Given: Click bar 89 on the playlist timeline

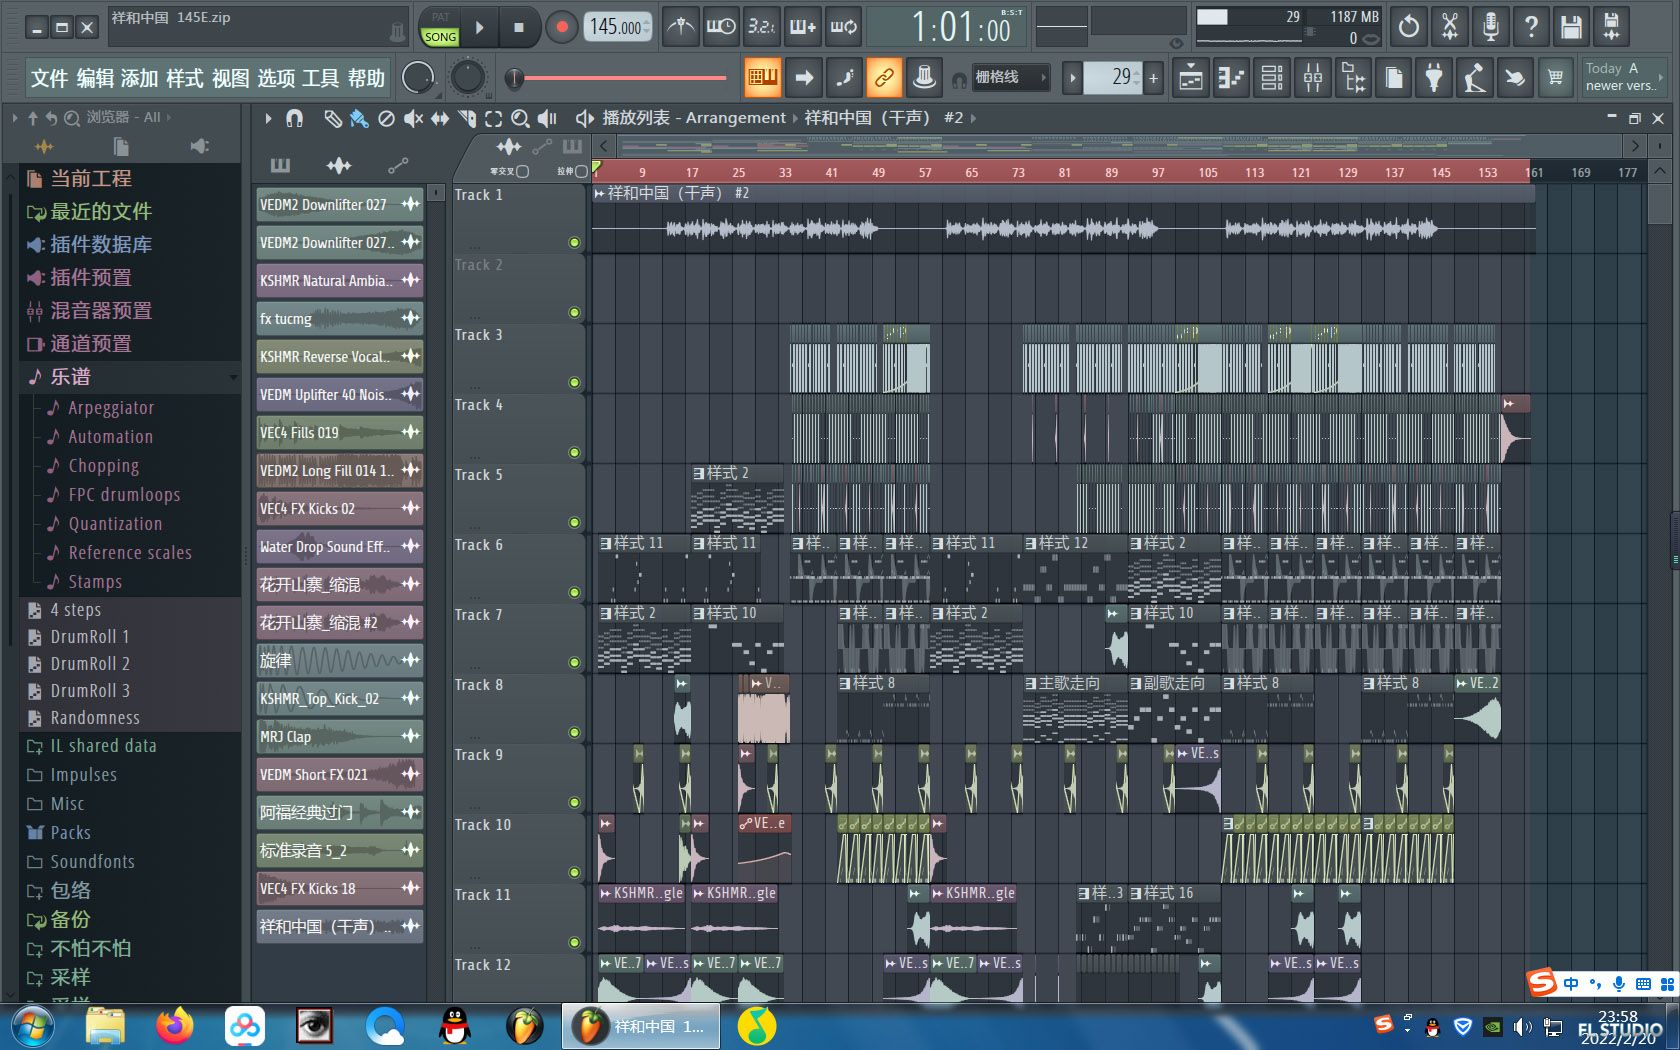Looking at the screenshot, I should point(1111,172).
